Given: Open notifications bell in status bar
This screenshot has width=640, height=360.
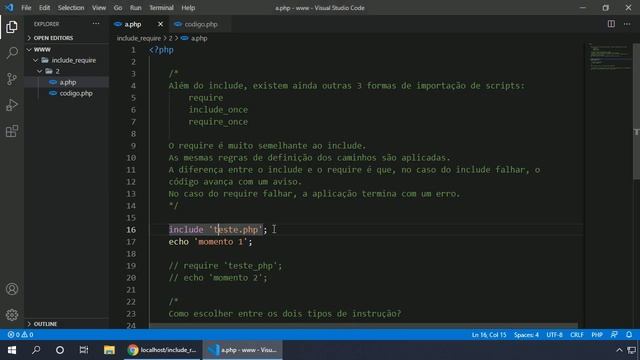Looking at the screenshot, I should [x=629, y=335].
